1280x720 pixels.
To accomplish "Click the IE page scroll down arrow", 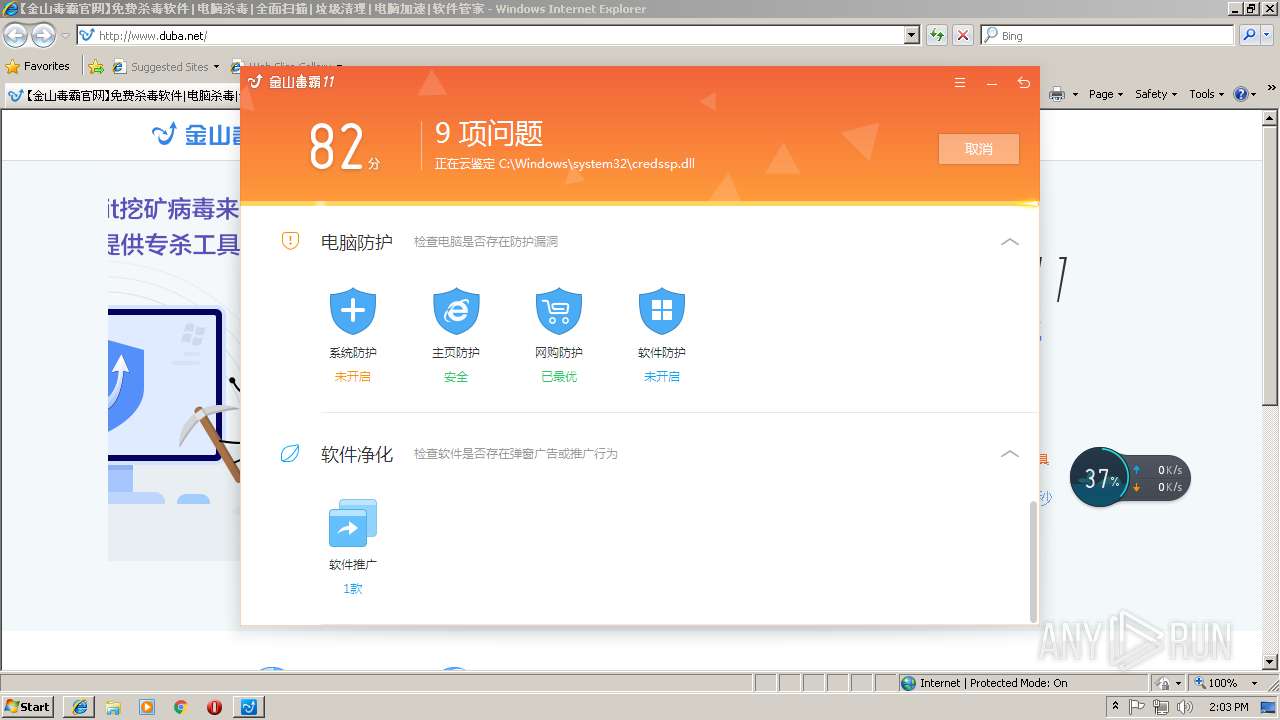I will pos(1271,662).
